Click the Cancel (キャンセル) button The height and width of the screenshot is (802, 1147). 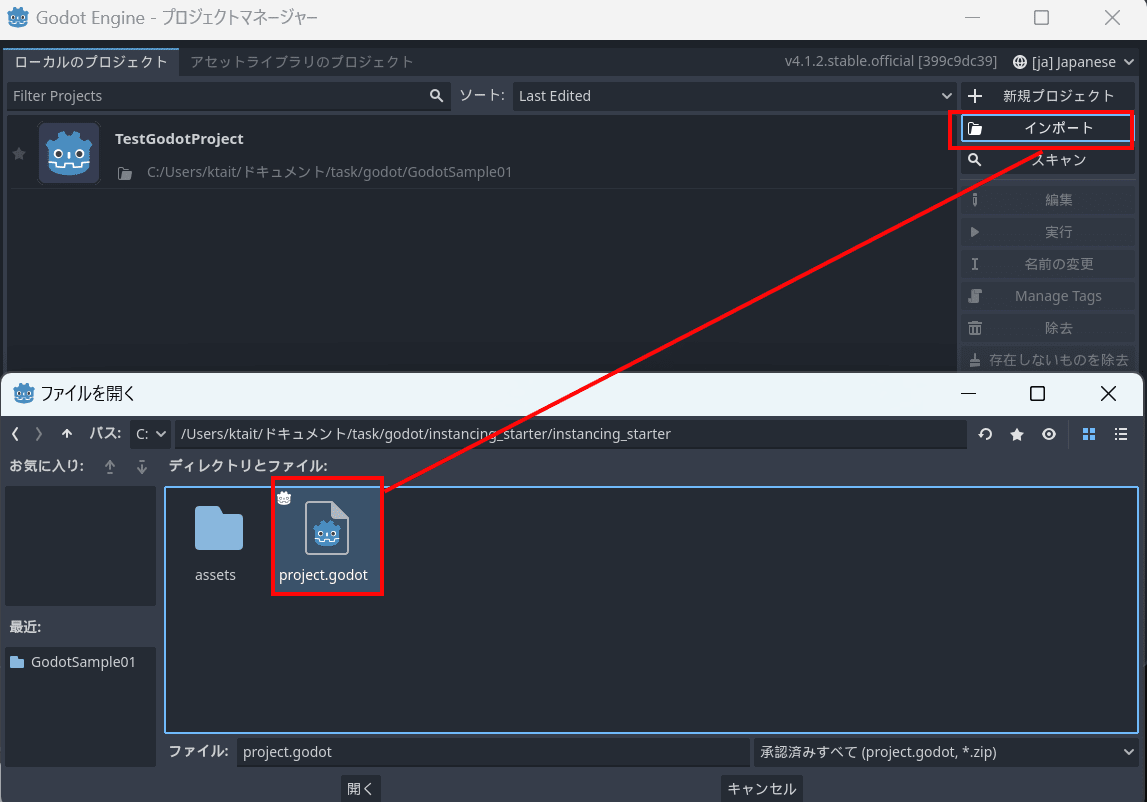point(761,789)
